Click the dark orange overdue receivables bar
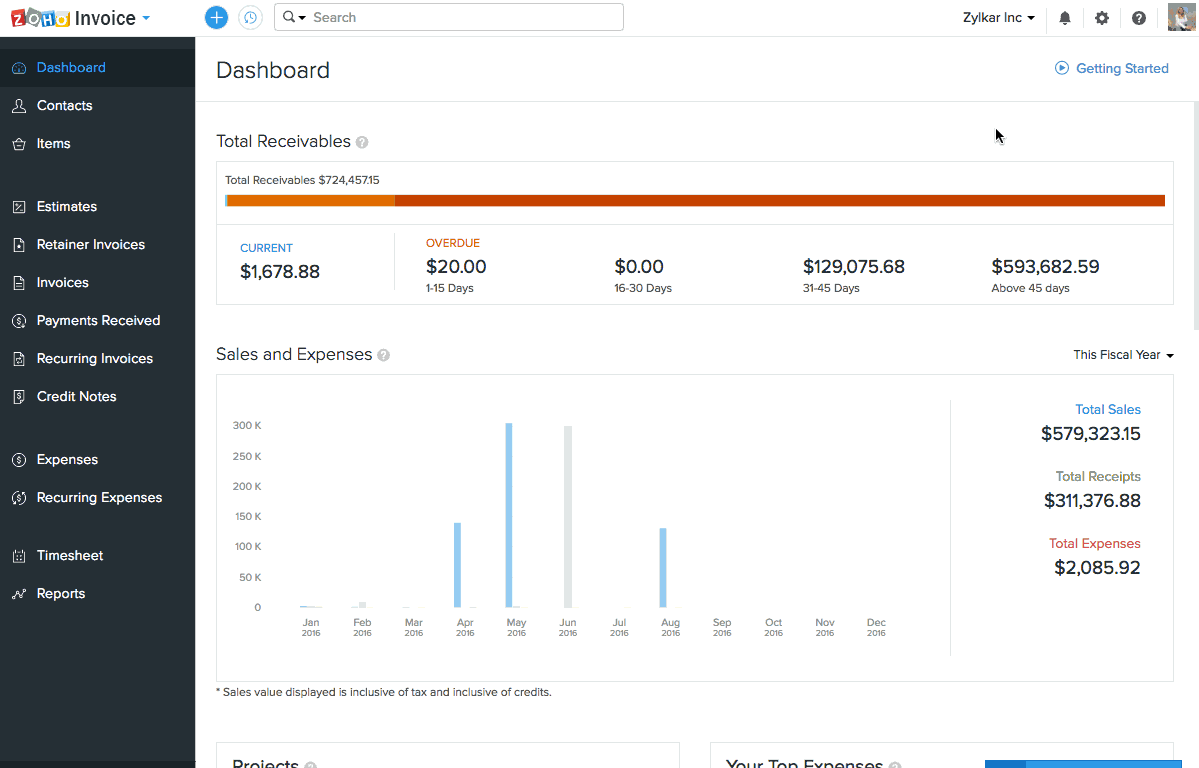Viewport: 1199px width, 768px height. coord(780,201)
